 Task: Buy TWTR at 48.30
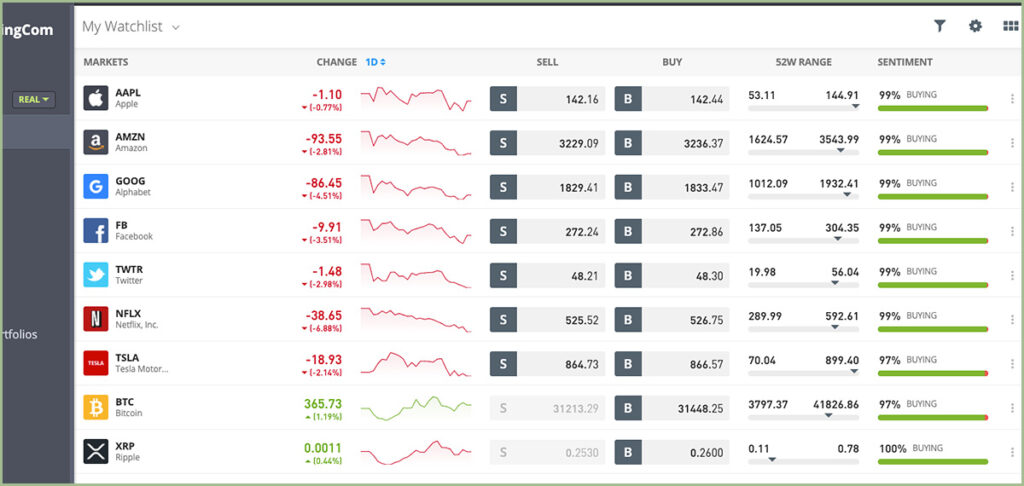point(672,276)
